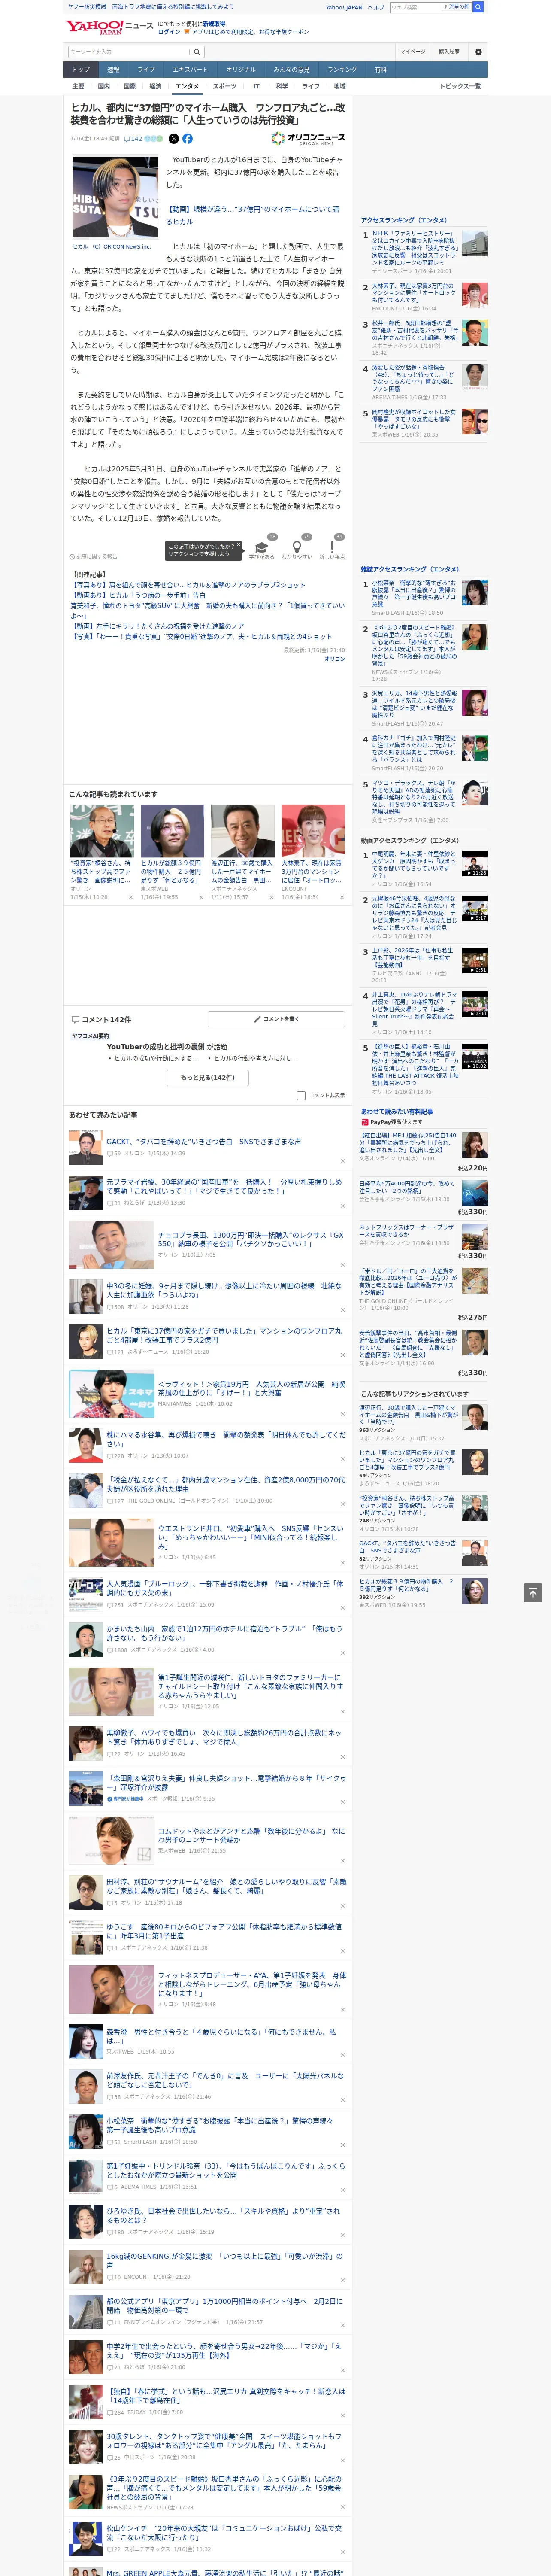Open 松山ケンイチ コミュニケーションおばけ article

pos(224,2532)
